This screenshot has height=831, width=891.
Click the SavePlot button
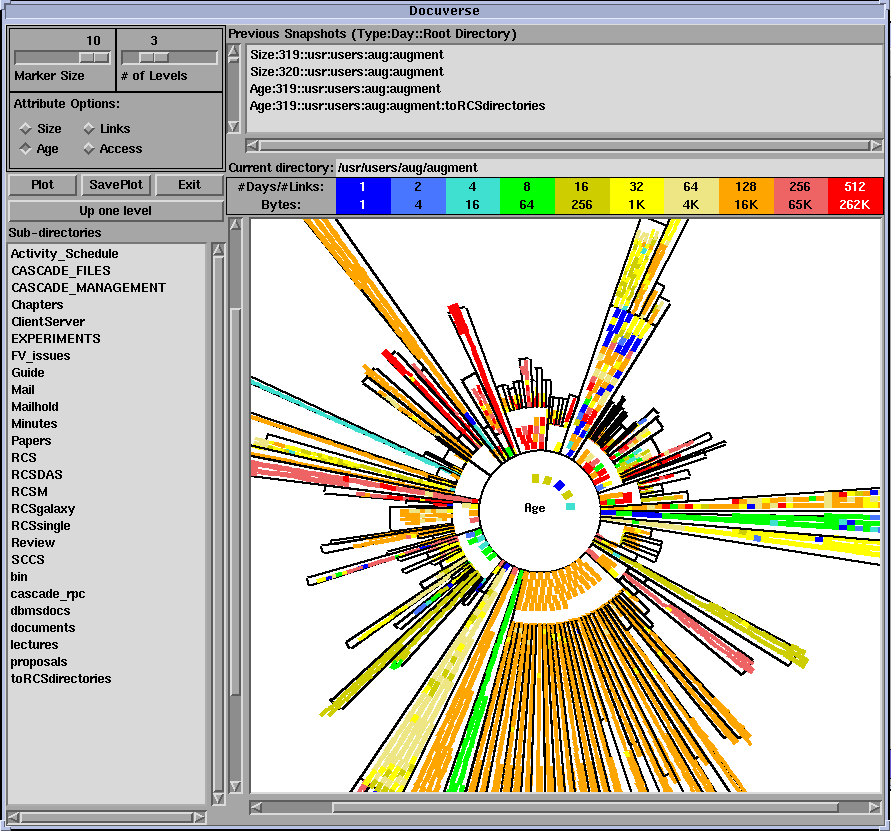(x=116, y=185)
